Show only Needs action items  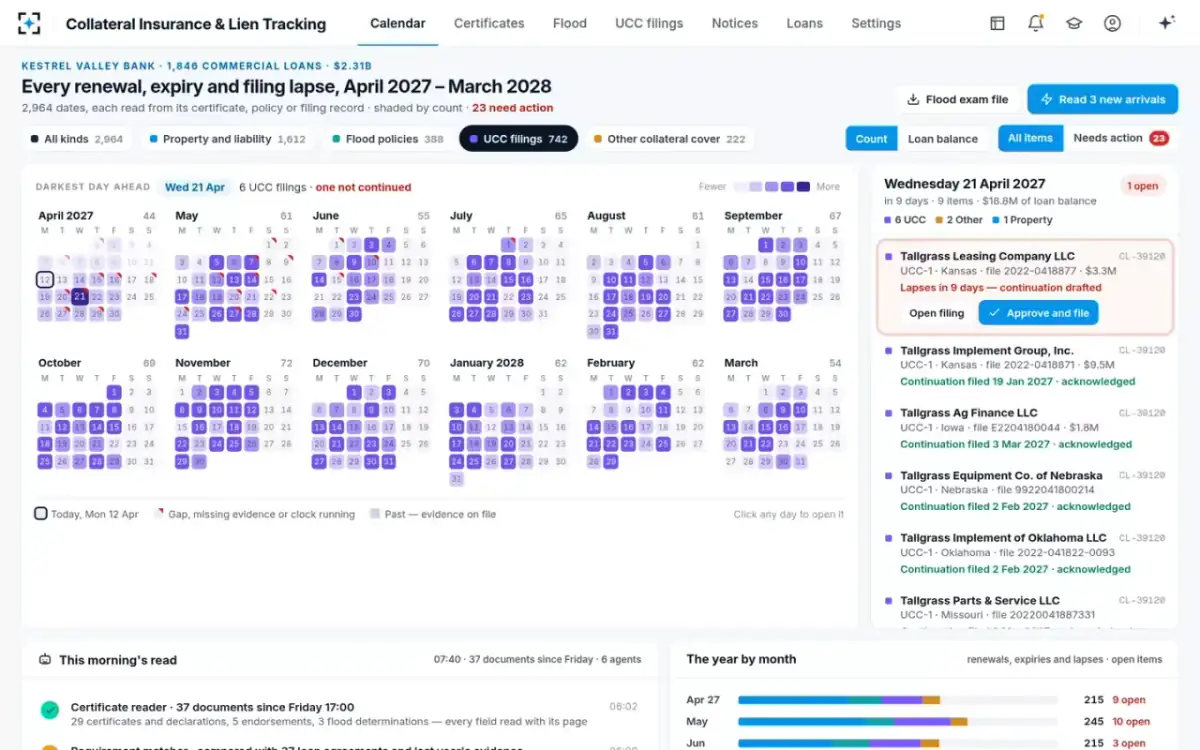pyautogui.click(x=1120, y=138)
